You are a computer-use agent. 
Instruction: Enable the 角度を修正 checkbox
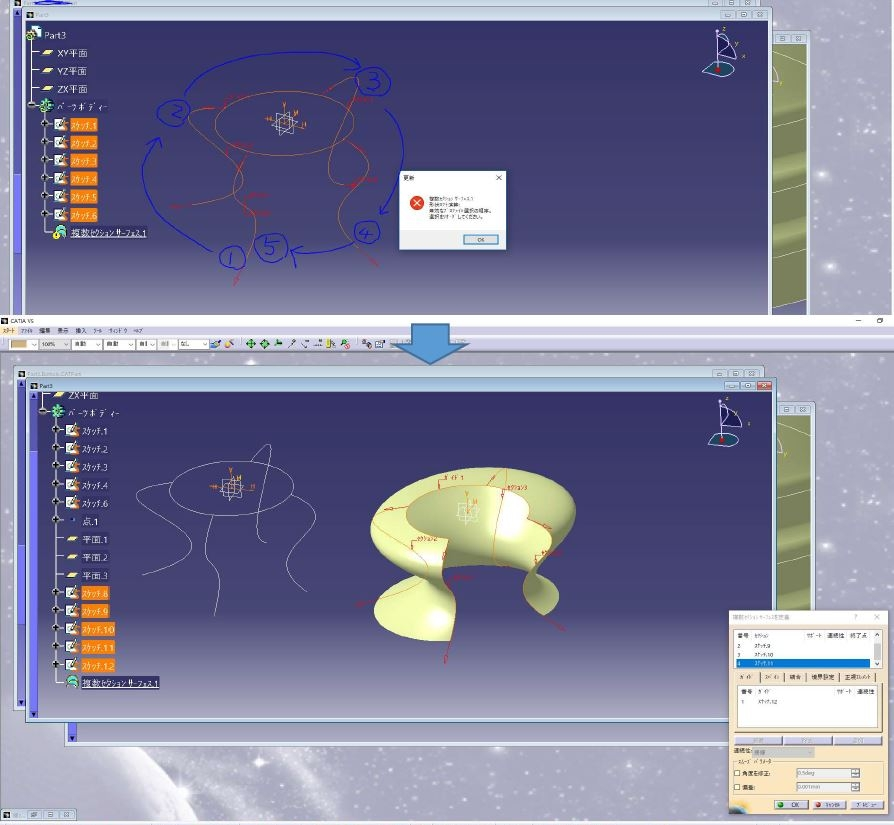tap(737, 773)
